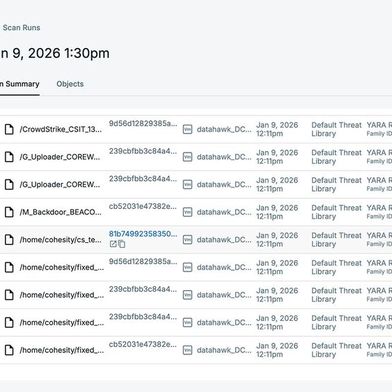This screenshot has height=392, width=392.
Task: Select the /home/cohesity/cs_te... file path
Action: click(60, 240)
